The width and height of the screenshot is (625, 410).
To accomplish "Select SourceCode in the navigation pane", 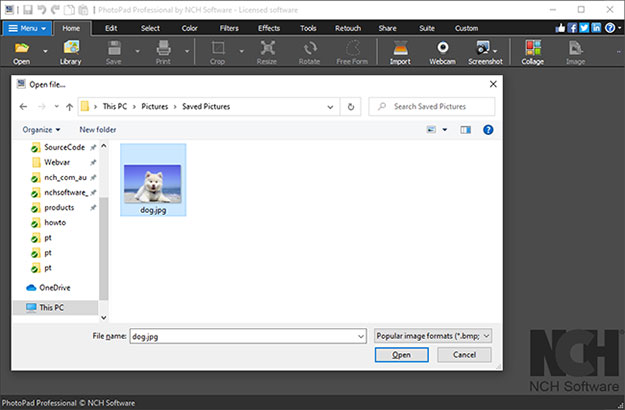I will (64, 147).
